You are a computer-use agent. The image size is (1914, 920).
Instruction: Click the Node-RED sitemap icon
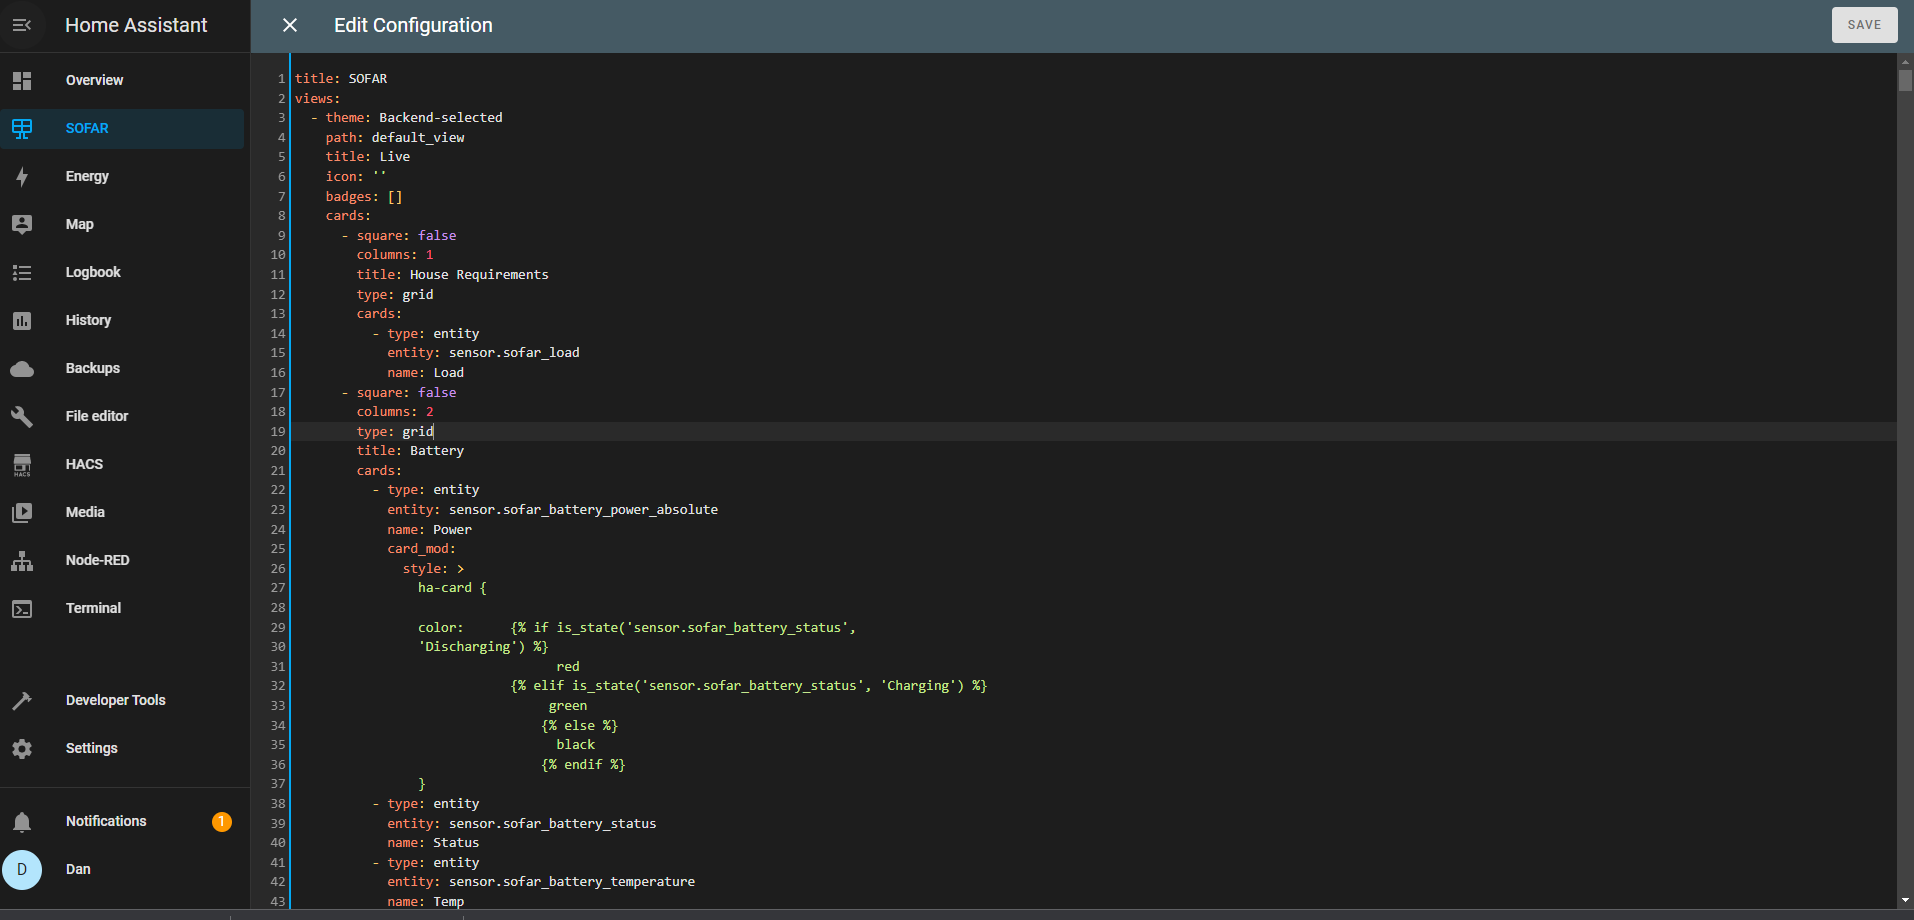click(22, 560)
